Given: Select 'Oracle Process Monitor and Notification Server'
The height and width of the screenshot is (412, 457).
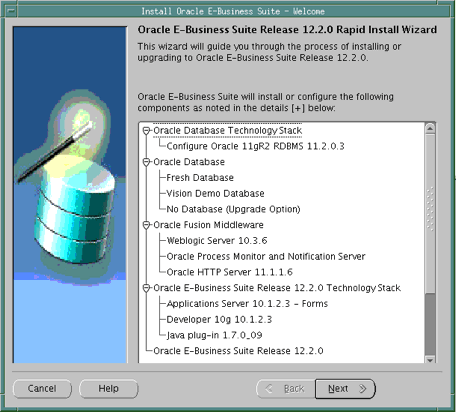Looking at the screenshot, I should [266, 256].
